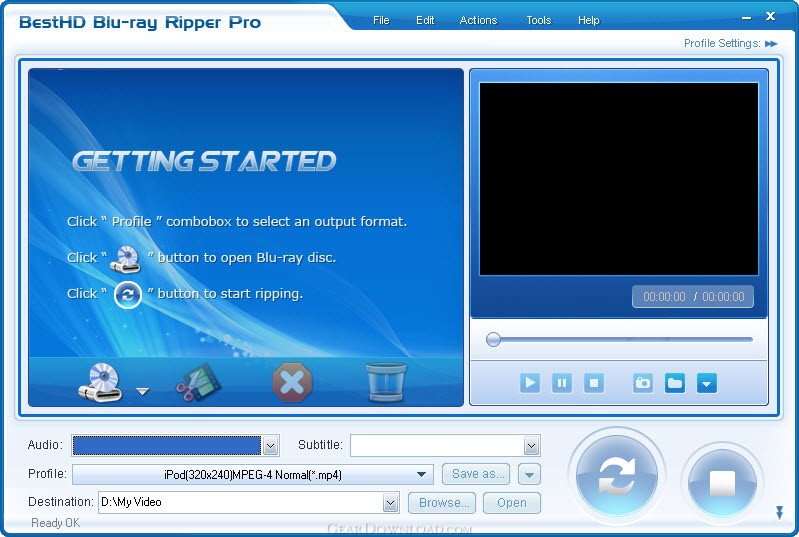799x537 pixels.
Task: Click the black video preview area
Action: (x=619, y=179)
